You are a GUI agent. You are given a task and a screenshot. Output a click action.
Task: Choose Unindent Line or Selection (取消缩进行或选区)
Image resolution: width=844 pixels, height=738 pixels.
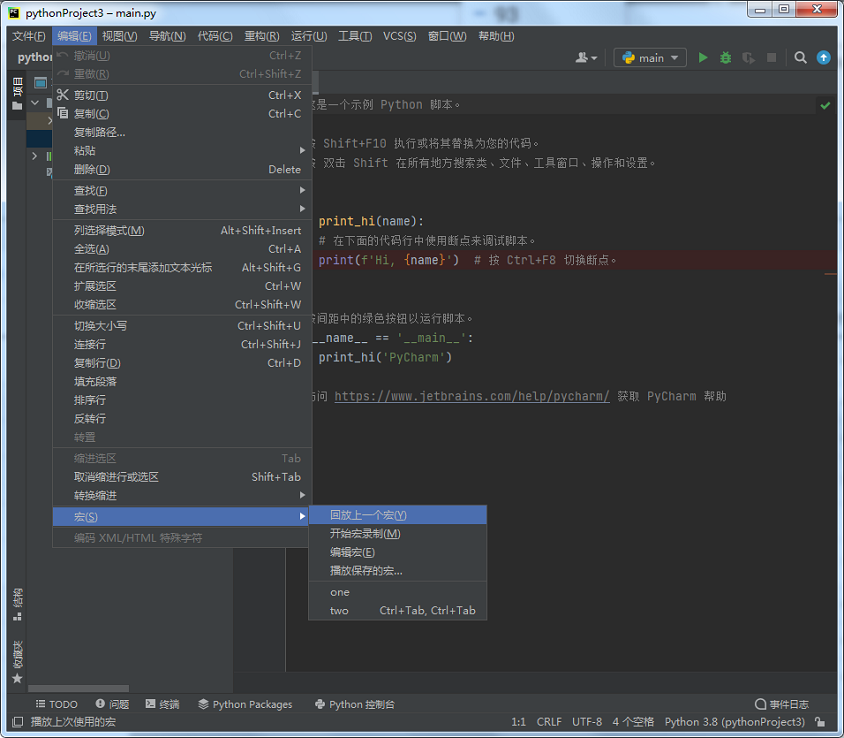pos(182,477)
